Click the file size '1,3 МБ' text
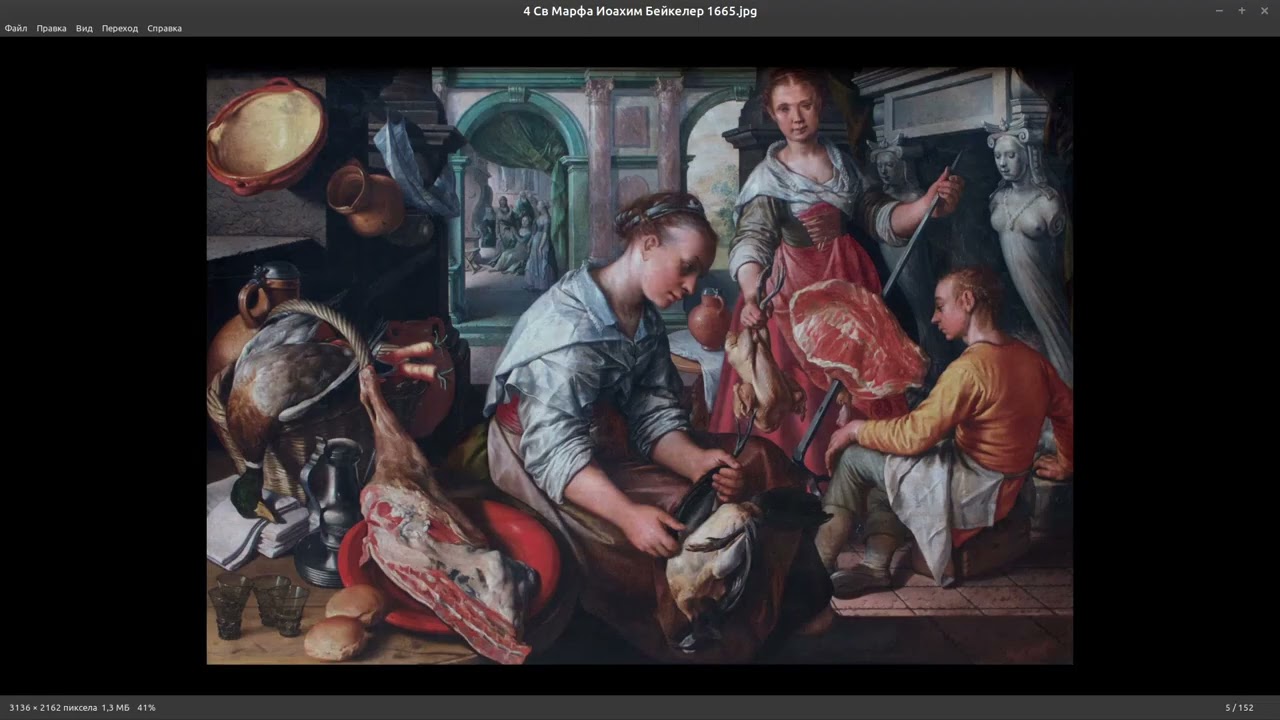This screenshot has height=720, width=1280. tap(116, 708)
